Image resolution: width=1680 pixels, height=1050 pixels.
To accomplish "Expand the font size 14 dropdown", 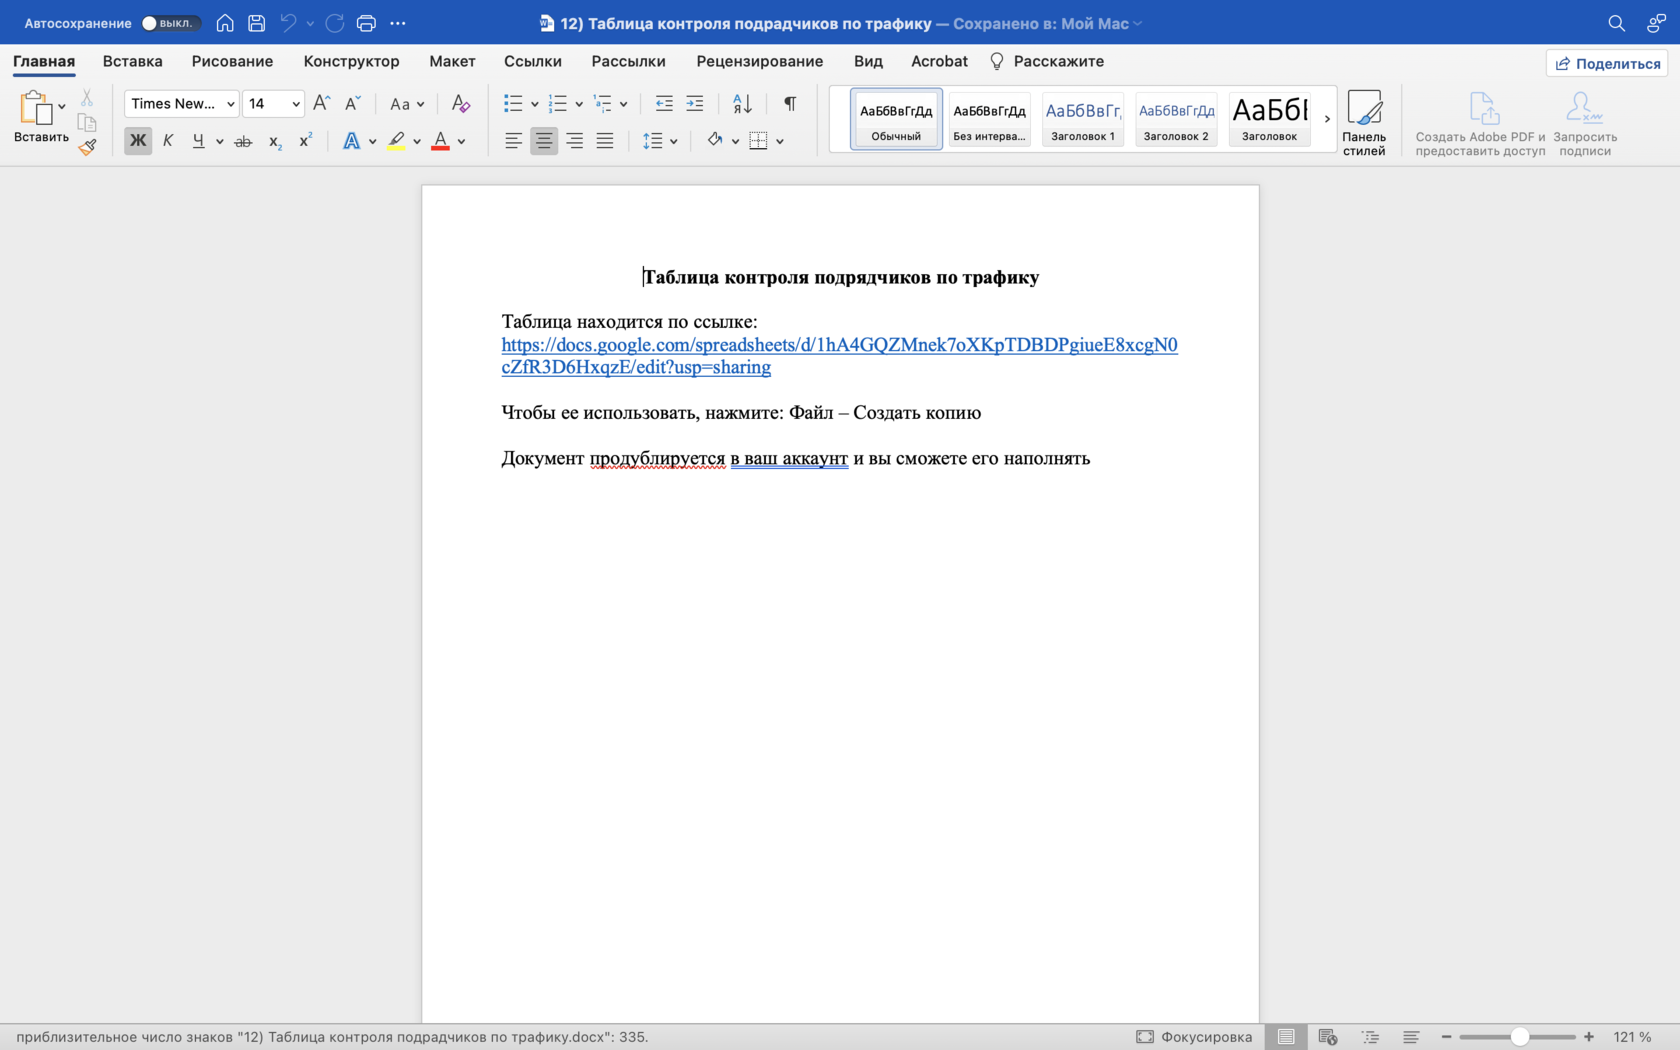I will tap(296, 104).
